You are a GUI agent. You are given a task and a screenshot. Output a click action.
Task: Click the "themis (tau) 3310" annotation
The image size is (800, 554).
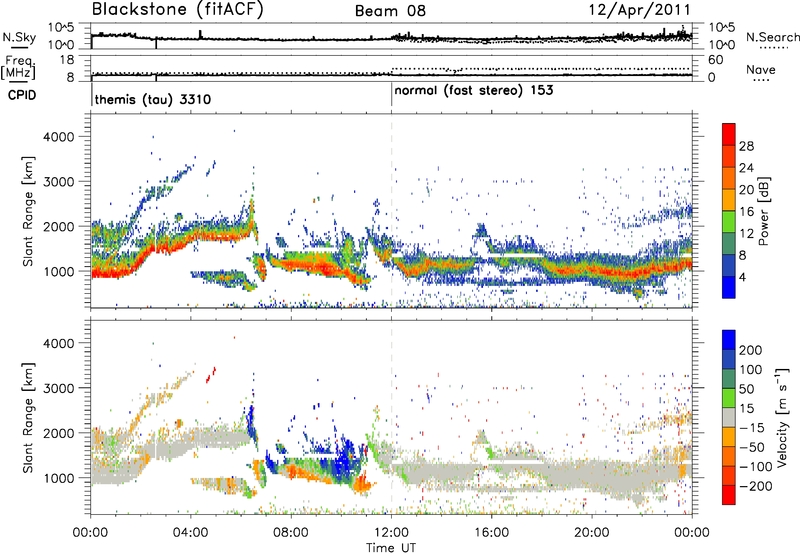point(153,99)
